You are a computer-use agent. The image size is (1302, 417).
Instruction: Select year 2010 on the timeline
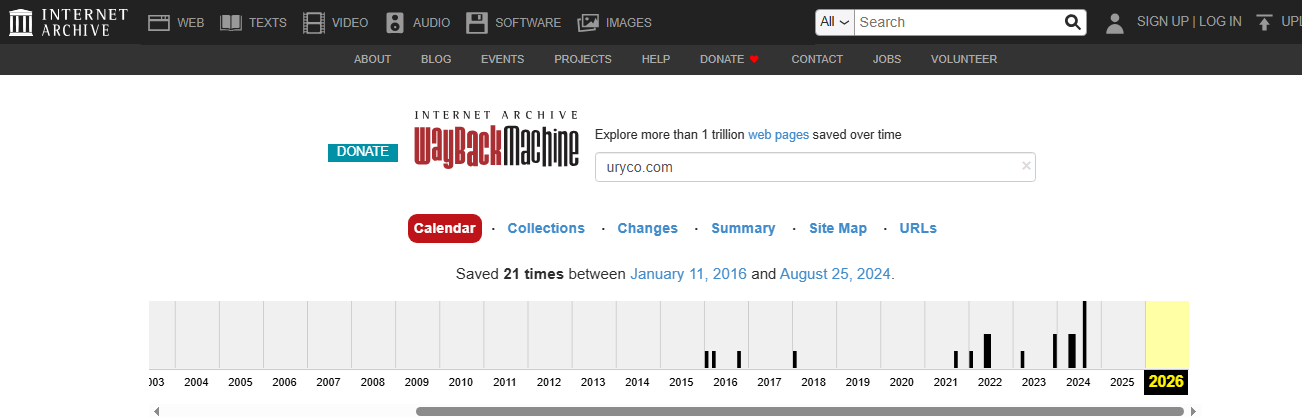(x=461, y=382)
